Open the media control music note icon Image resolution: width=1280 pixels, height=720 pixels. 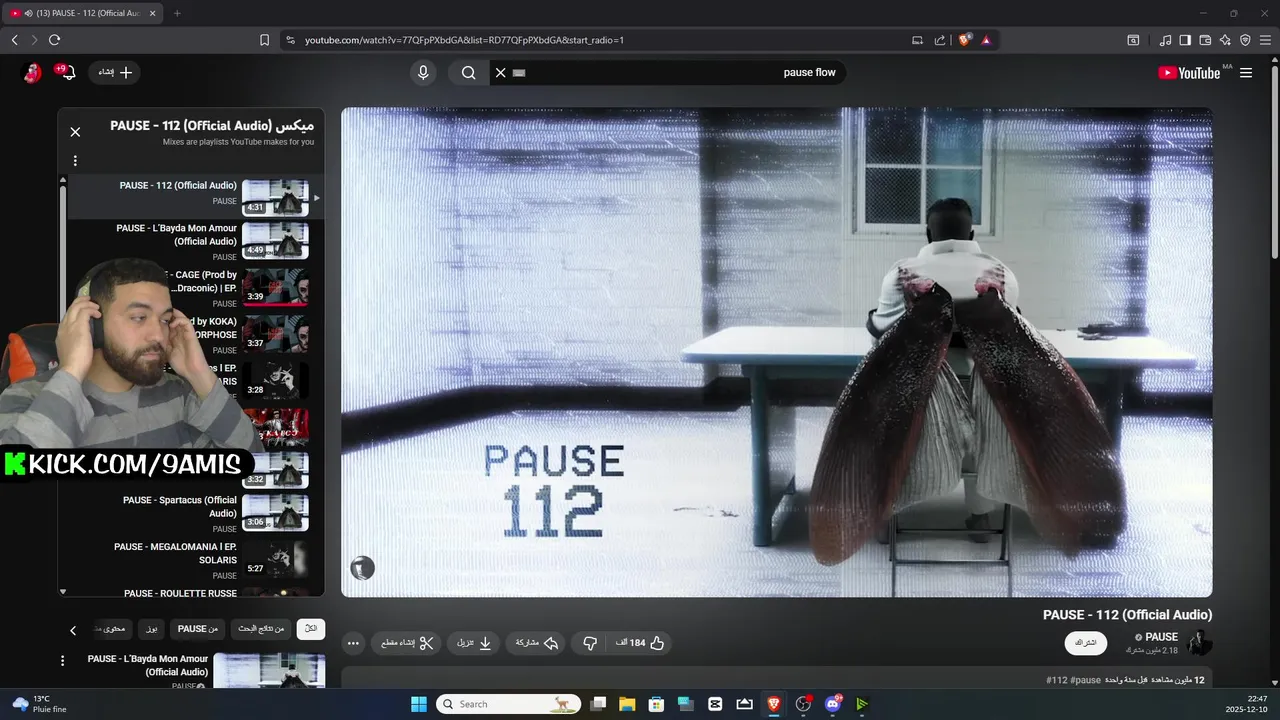pos(1165,40)
